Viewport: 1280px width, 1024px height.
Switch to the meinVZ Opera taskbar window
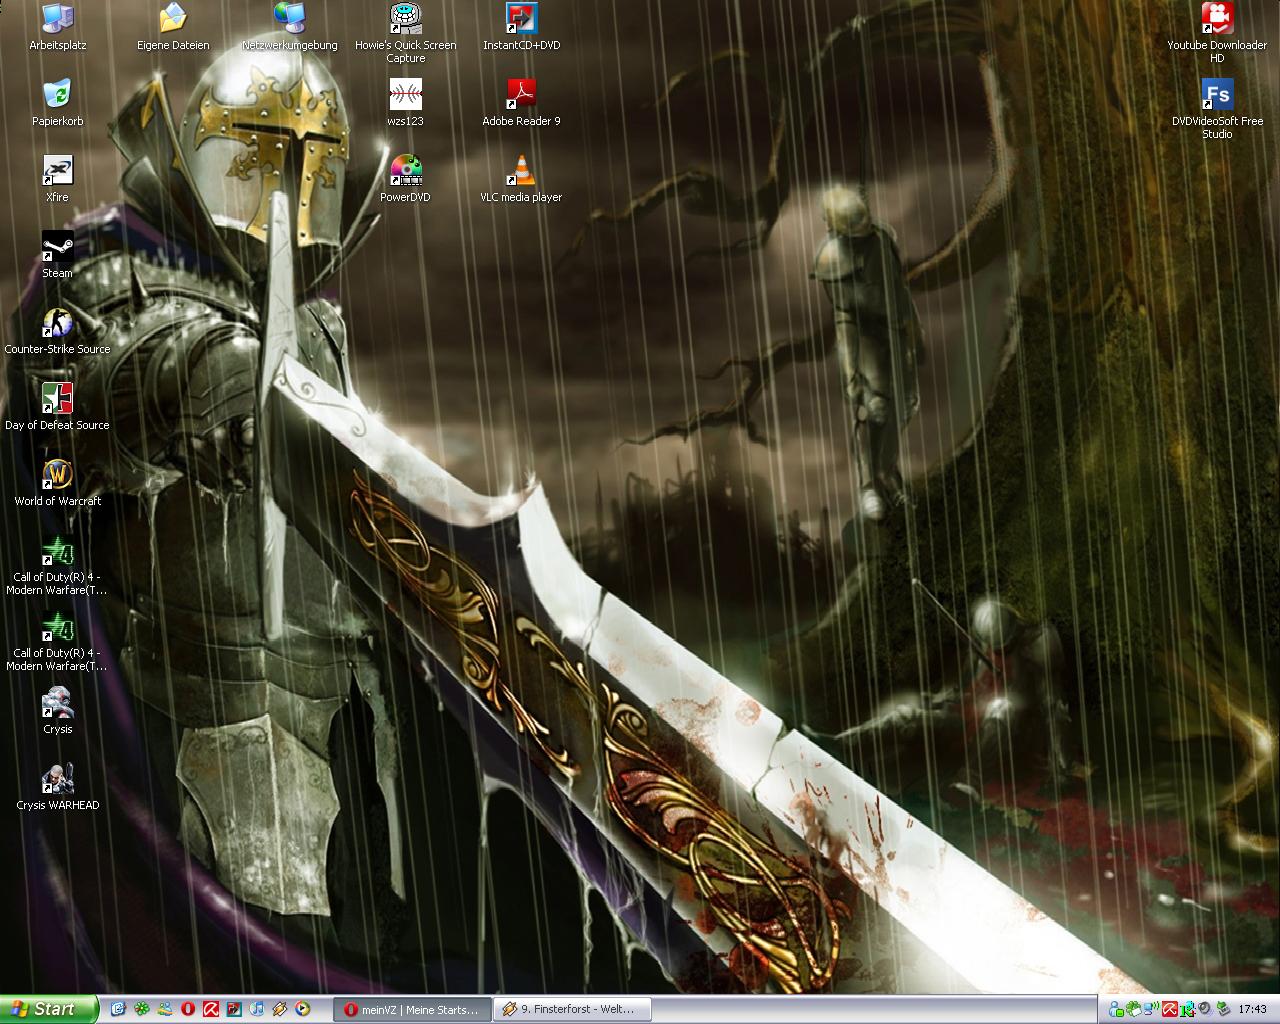(413, 1009)
